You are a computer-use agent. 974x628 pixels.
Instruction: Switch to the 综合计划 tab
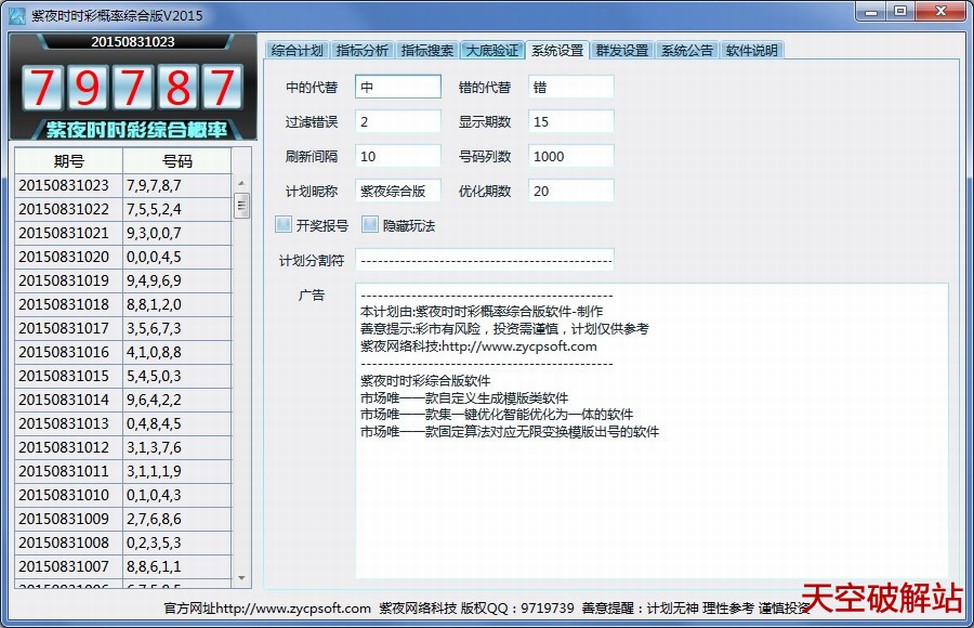click(297, 48)
